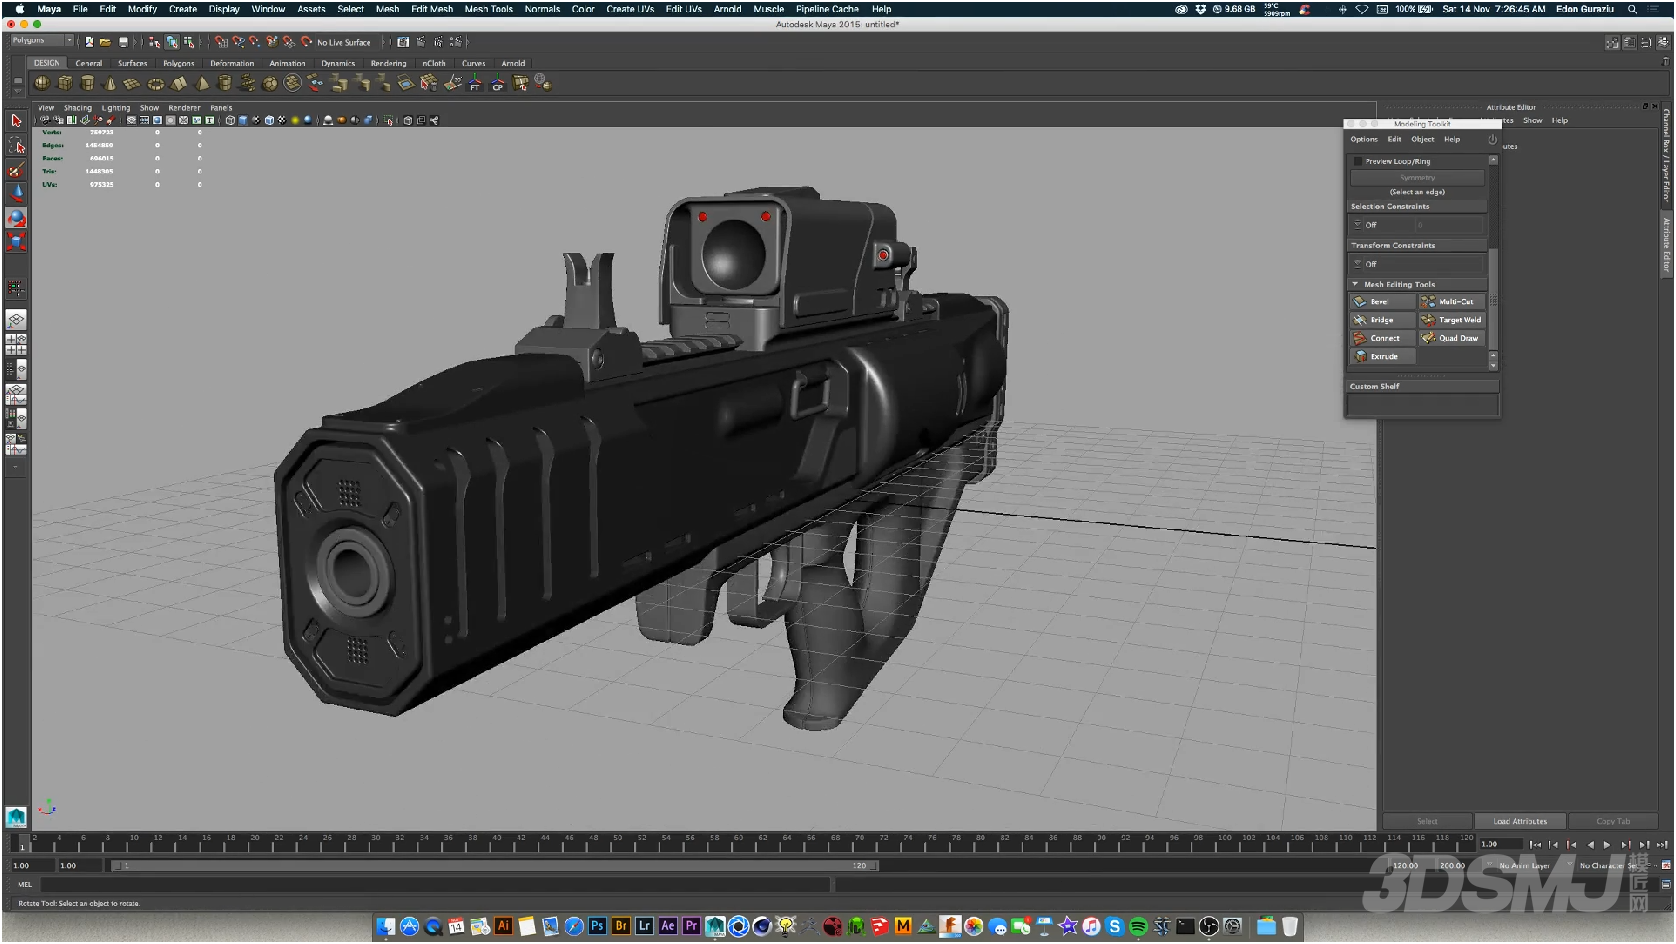Click the FT freeze transformations shelf icon

[475, 84]
